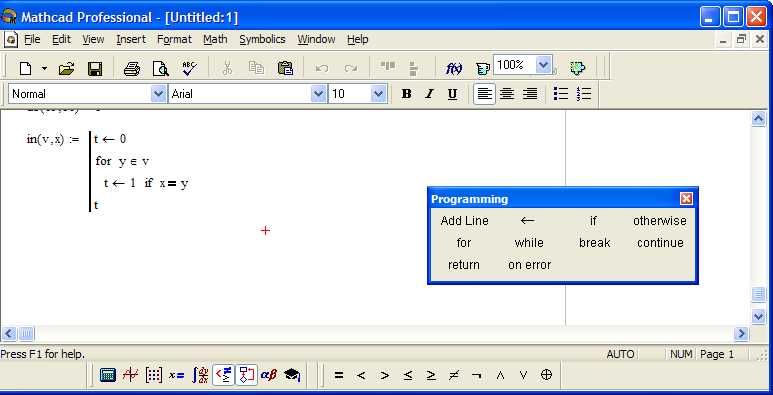Screen dimensions: 773x395
Task: Open the Vector and Matrix toolbar icon
Action: point(153,375)
